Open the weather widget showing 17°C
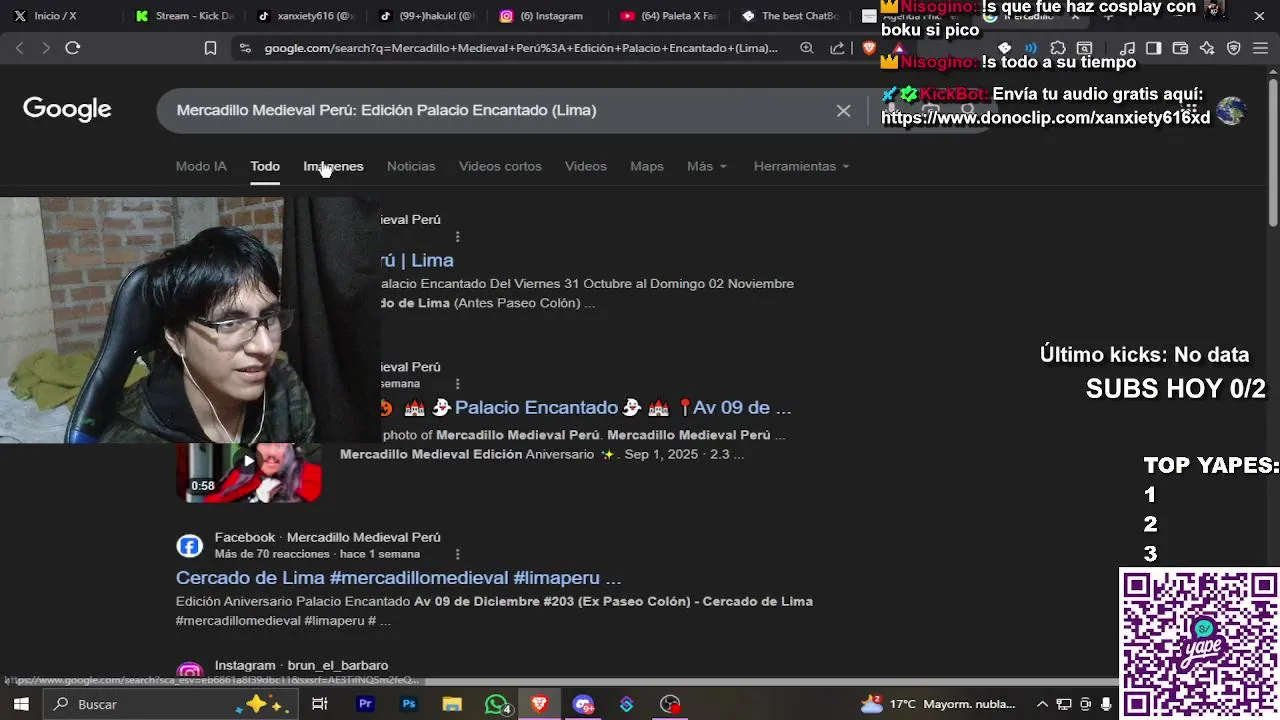Viewport: 1280px width, 720px height. [938, 704]
